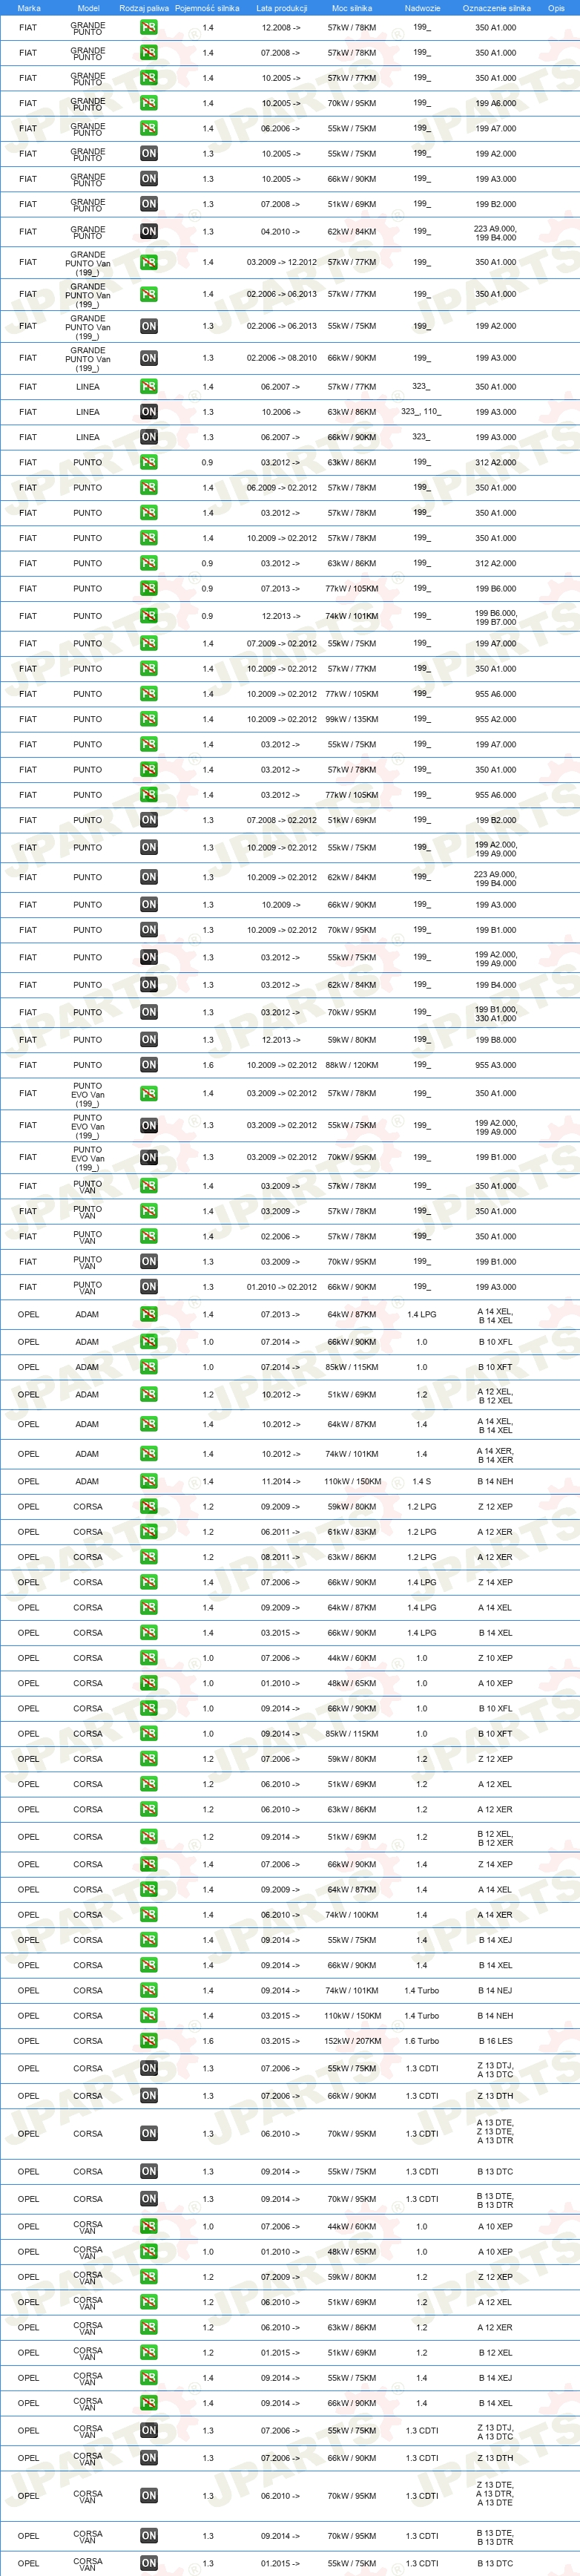The width and height of the screenshot is (580, 2576).
Task: Click the Moc silnika column header
Action: 352,8
